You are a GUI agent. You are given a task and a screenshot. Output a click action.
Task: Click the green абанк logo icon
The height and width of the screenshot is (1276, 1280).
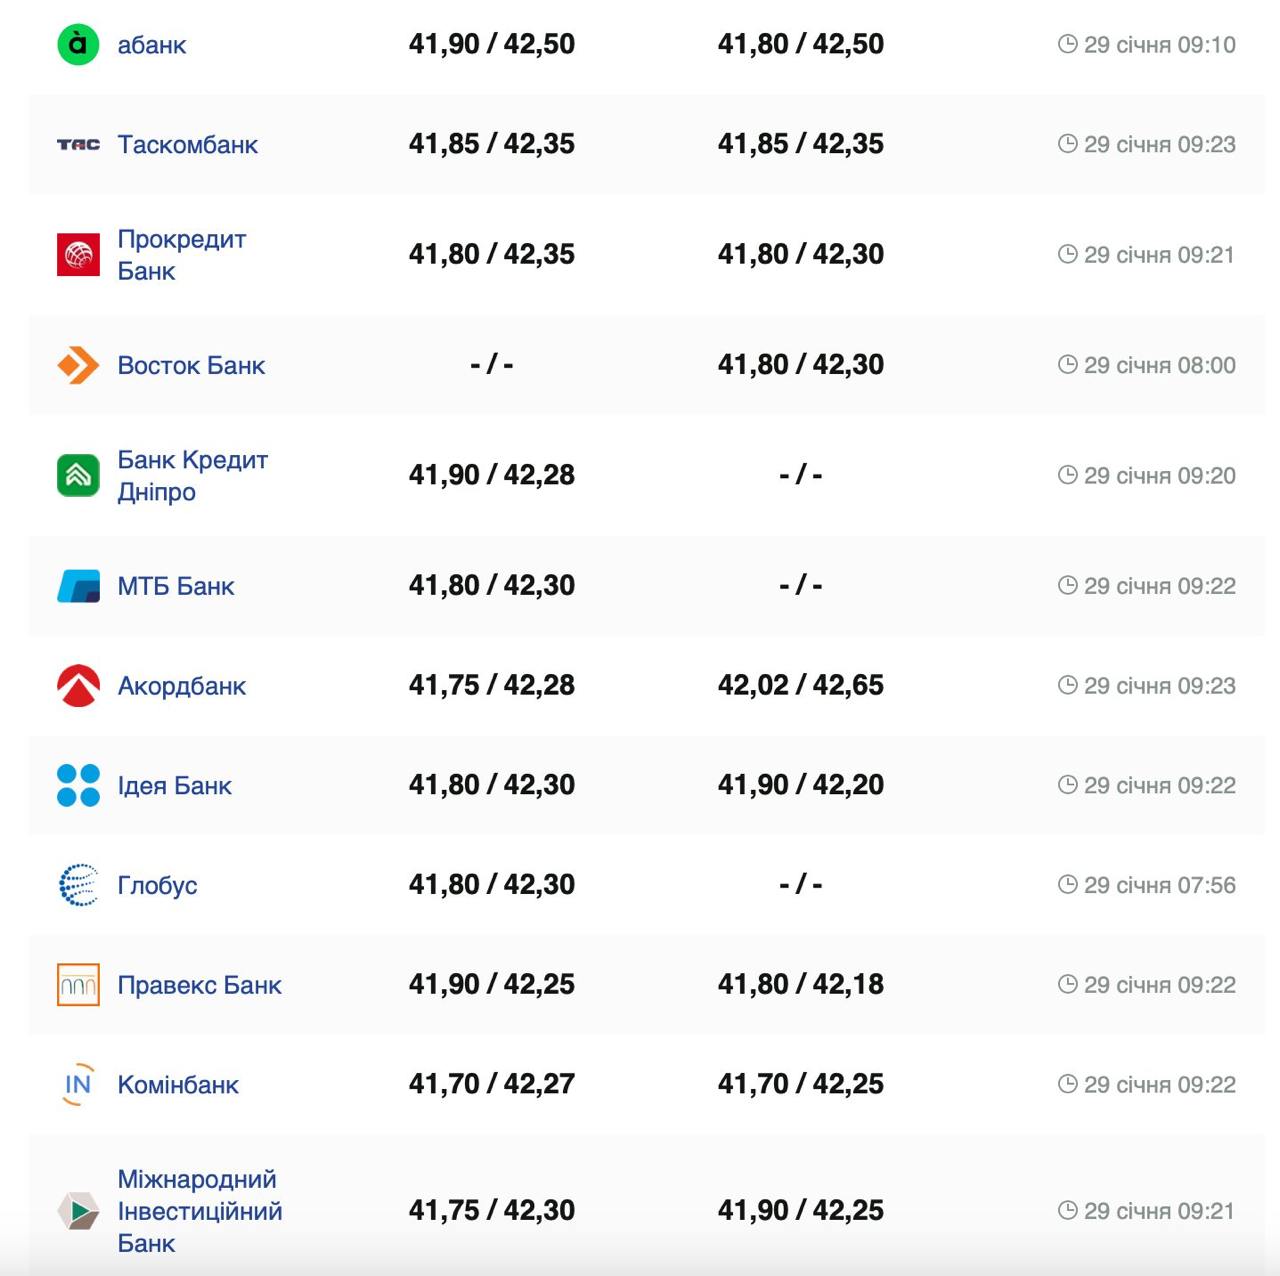78,45
